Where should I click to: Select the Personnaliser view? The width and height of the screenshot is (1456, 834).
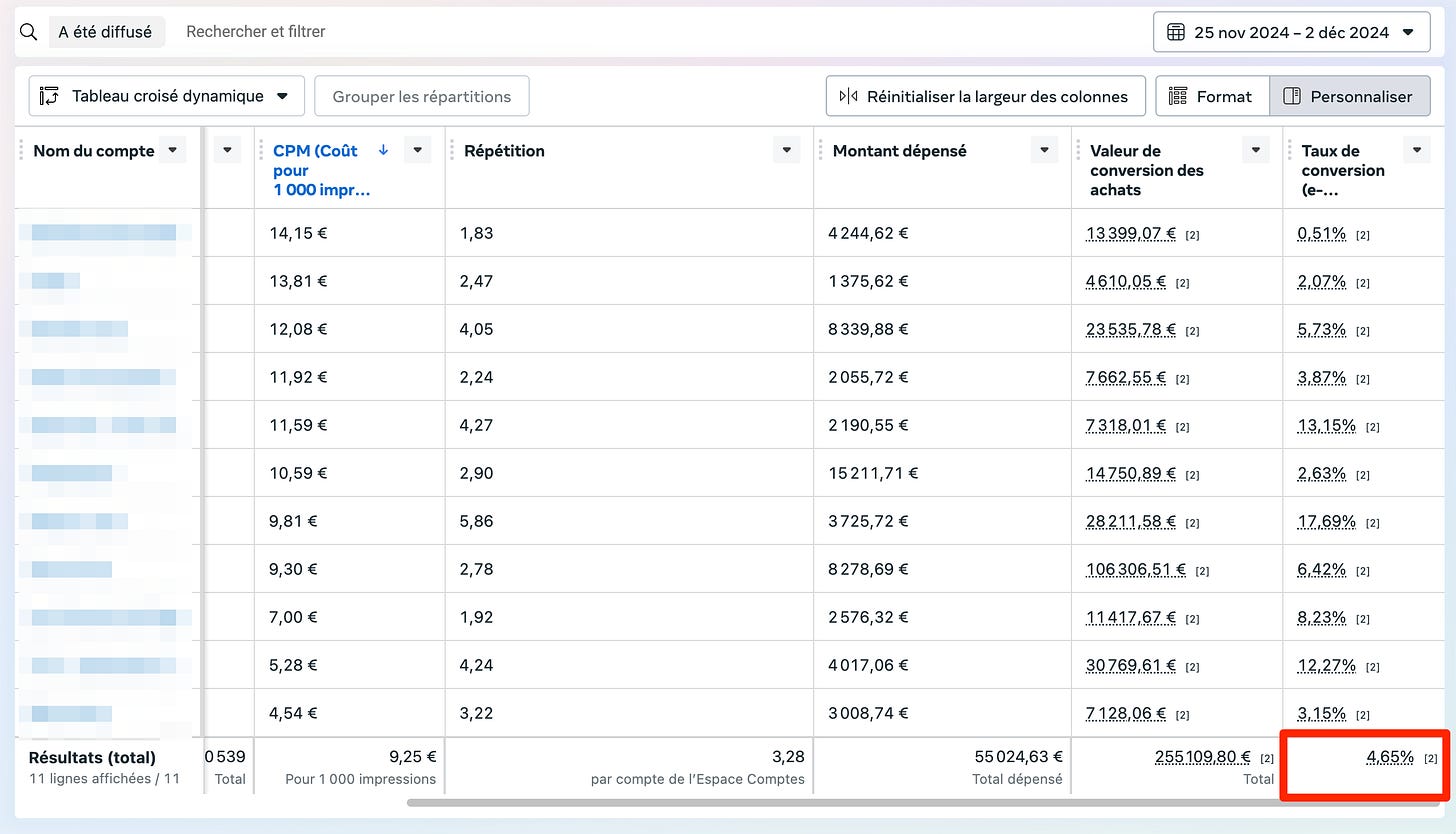point(1349,96)
